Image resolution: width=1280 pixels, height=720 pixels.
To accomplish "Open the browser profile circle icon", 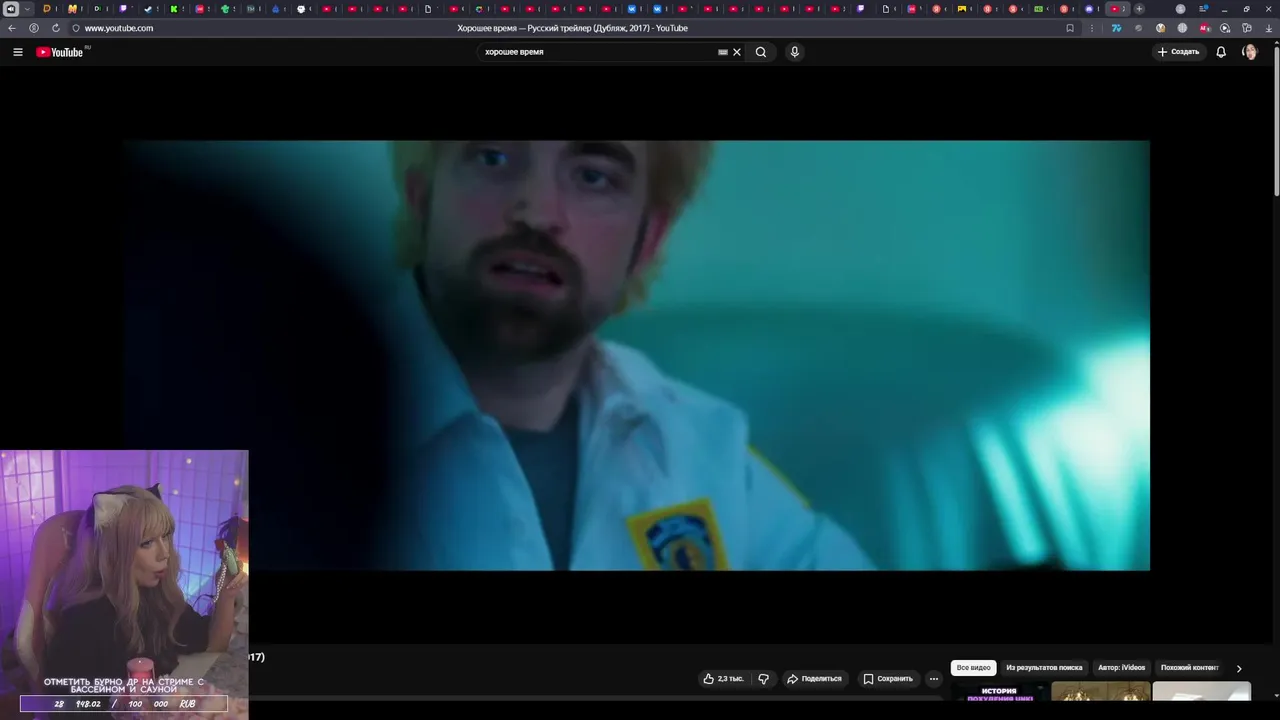I will (x=1181, y=9).
